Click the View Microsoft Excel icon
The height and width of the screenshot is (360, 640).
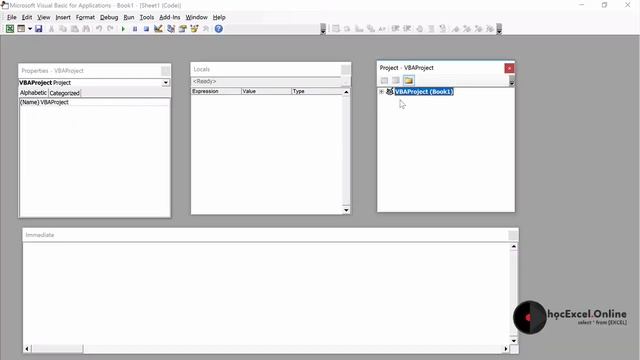9,29
